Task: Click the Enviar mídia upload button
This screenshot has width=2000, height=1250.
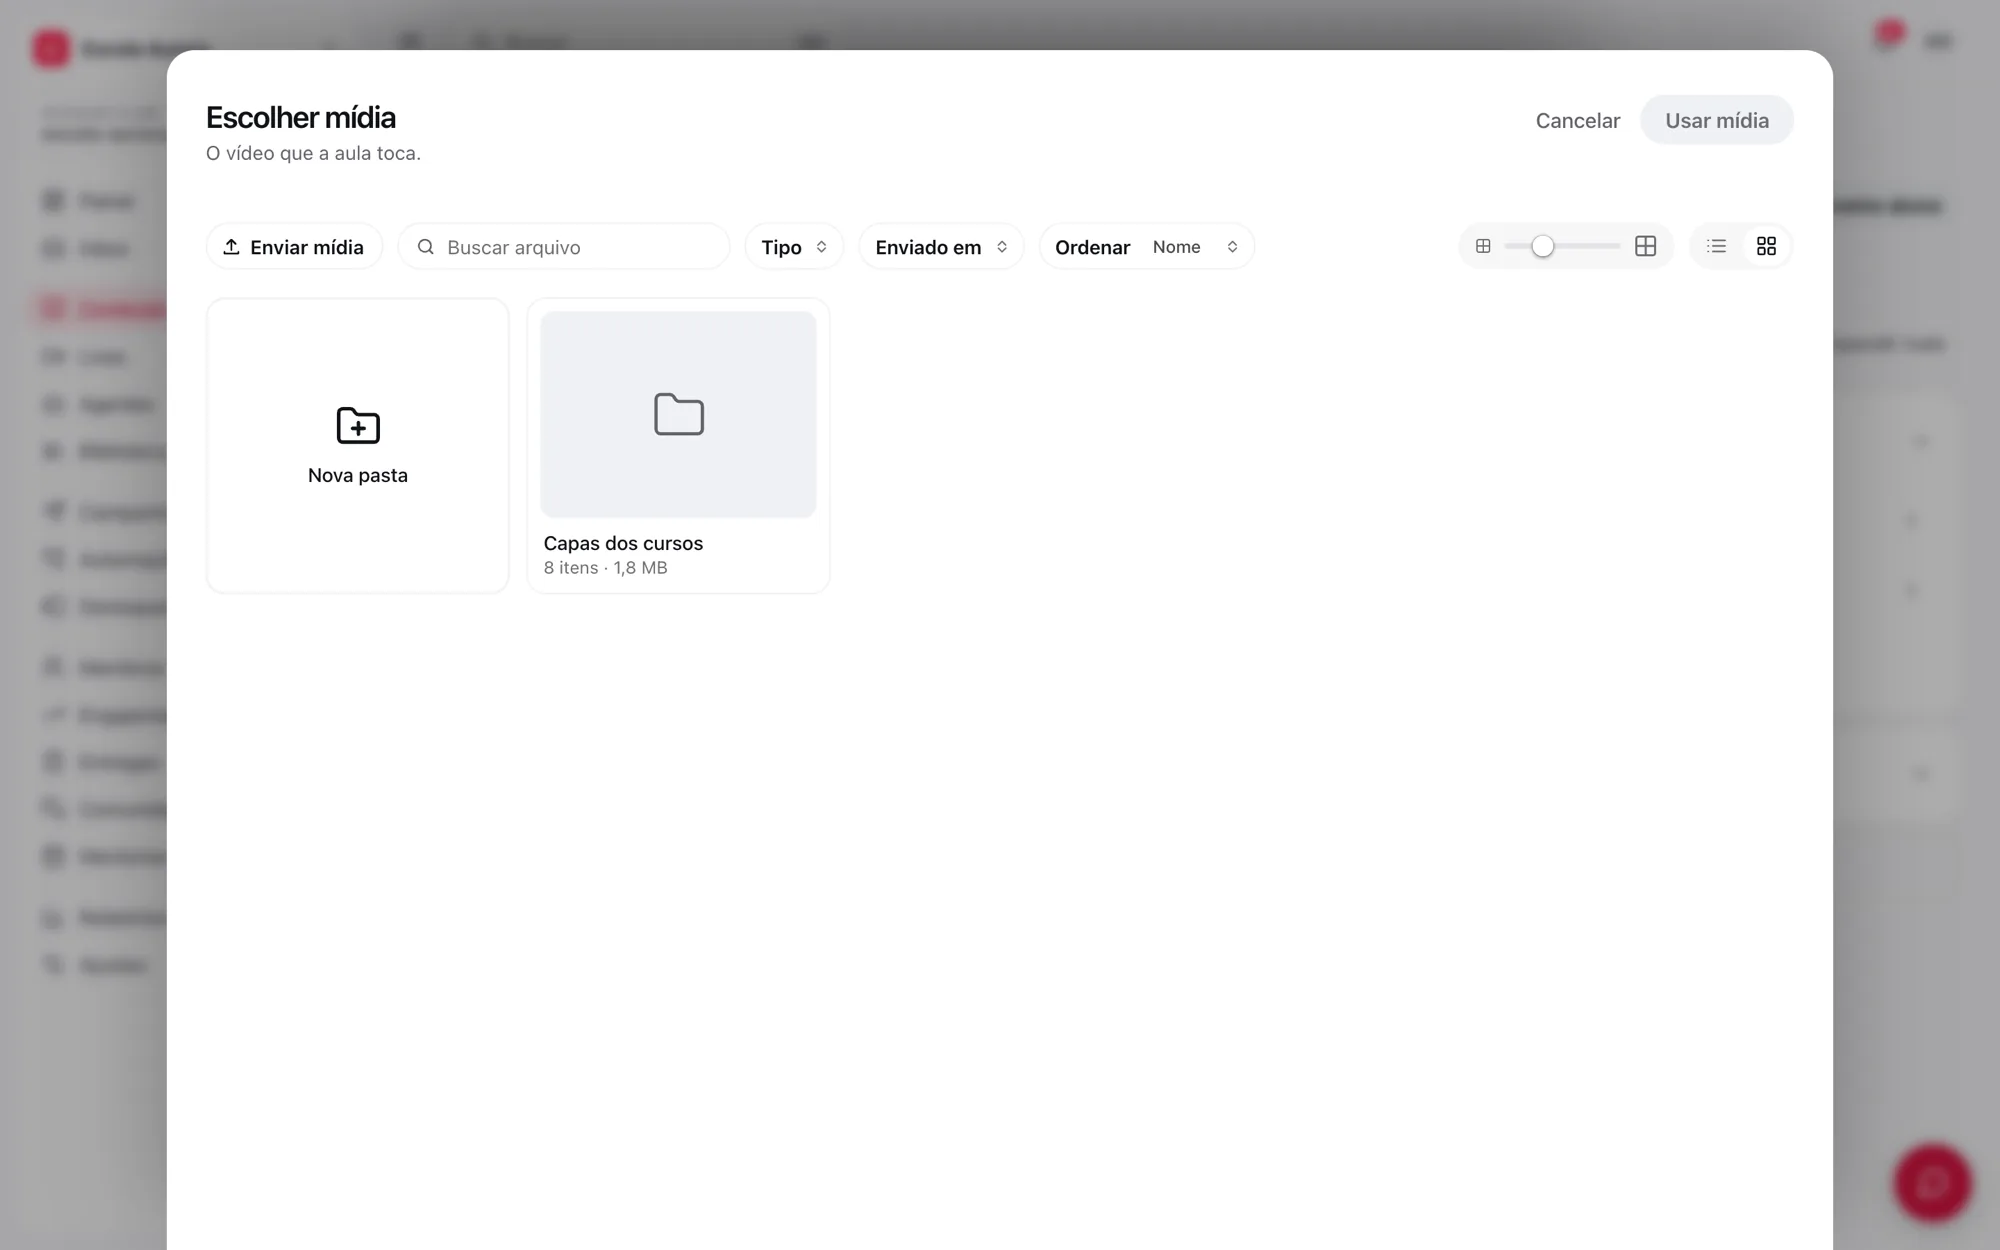Action: point(294,247)
